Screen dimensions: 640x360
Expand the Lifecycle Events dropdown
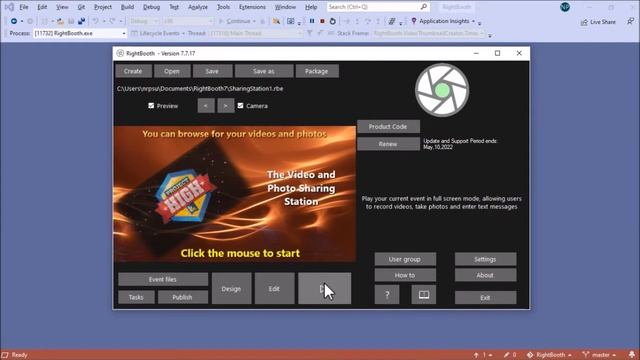pyautogui.click(x=158, y=33)
